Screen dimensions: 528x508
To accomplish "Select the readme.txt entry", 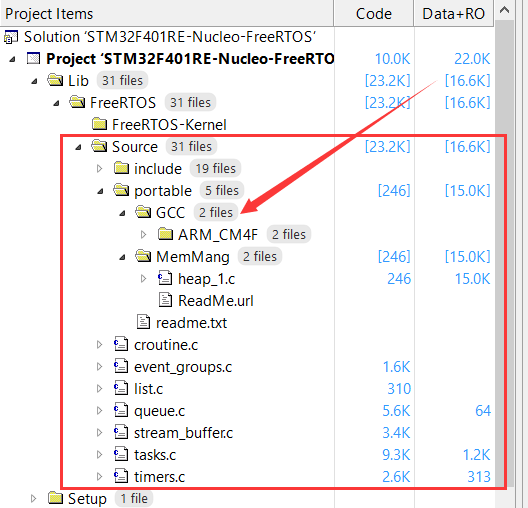I will [x=191, y=323].
